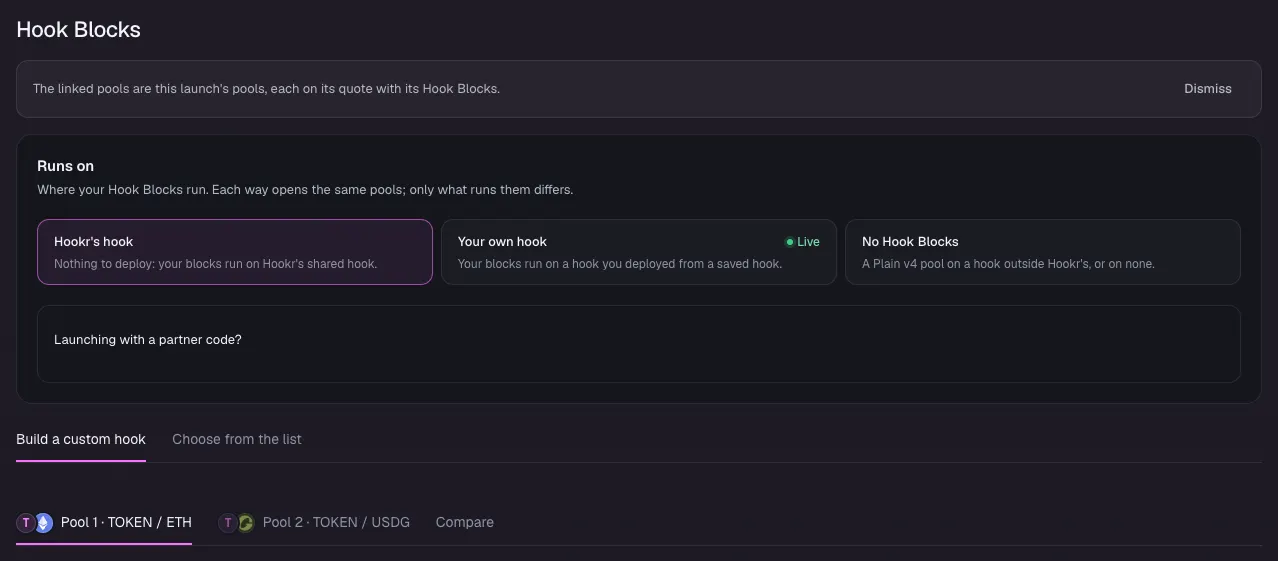Click the Runs on section heading
This screenshot has width=1278, height=561.
click(65, 166)
